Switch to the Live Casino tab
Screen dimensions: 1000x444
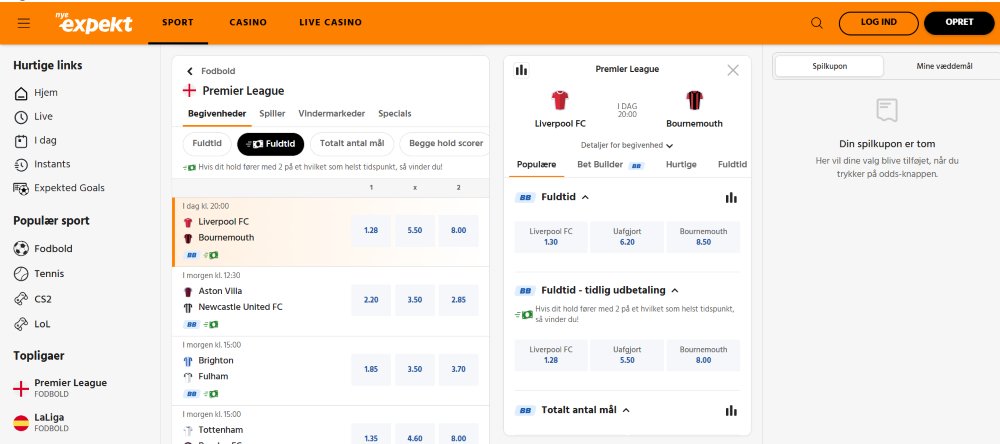[x=330, y=22]
